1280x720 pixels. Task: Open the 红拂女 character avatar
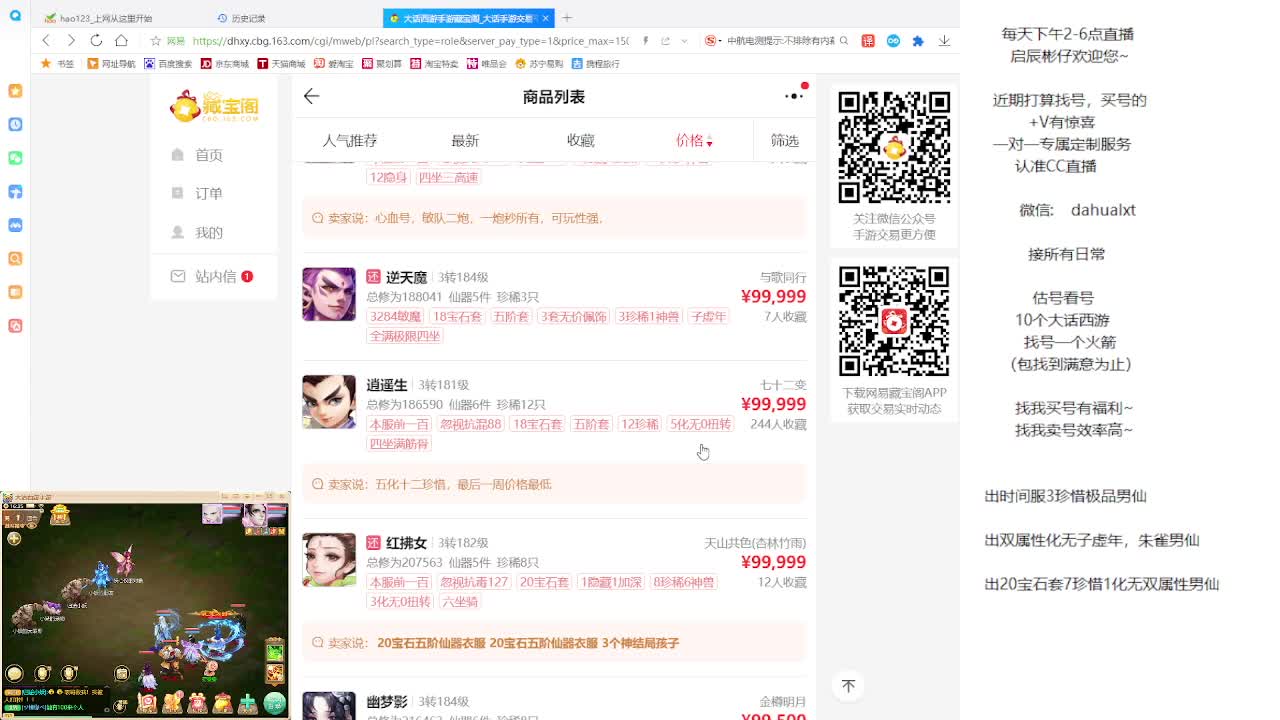tap(329, 560)
